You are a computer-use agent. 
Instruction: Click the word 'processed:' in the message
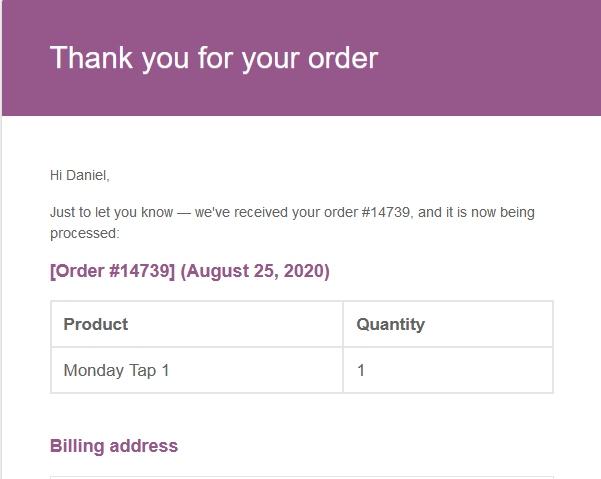coord(85,233)
